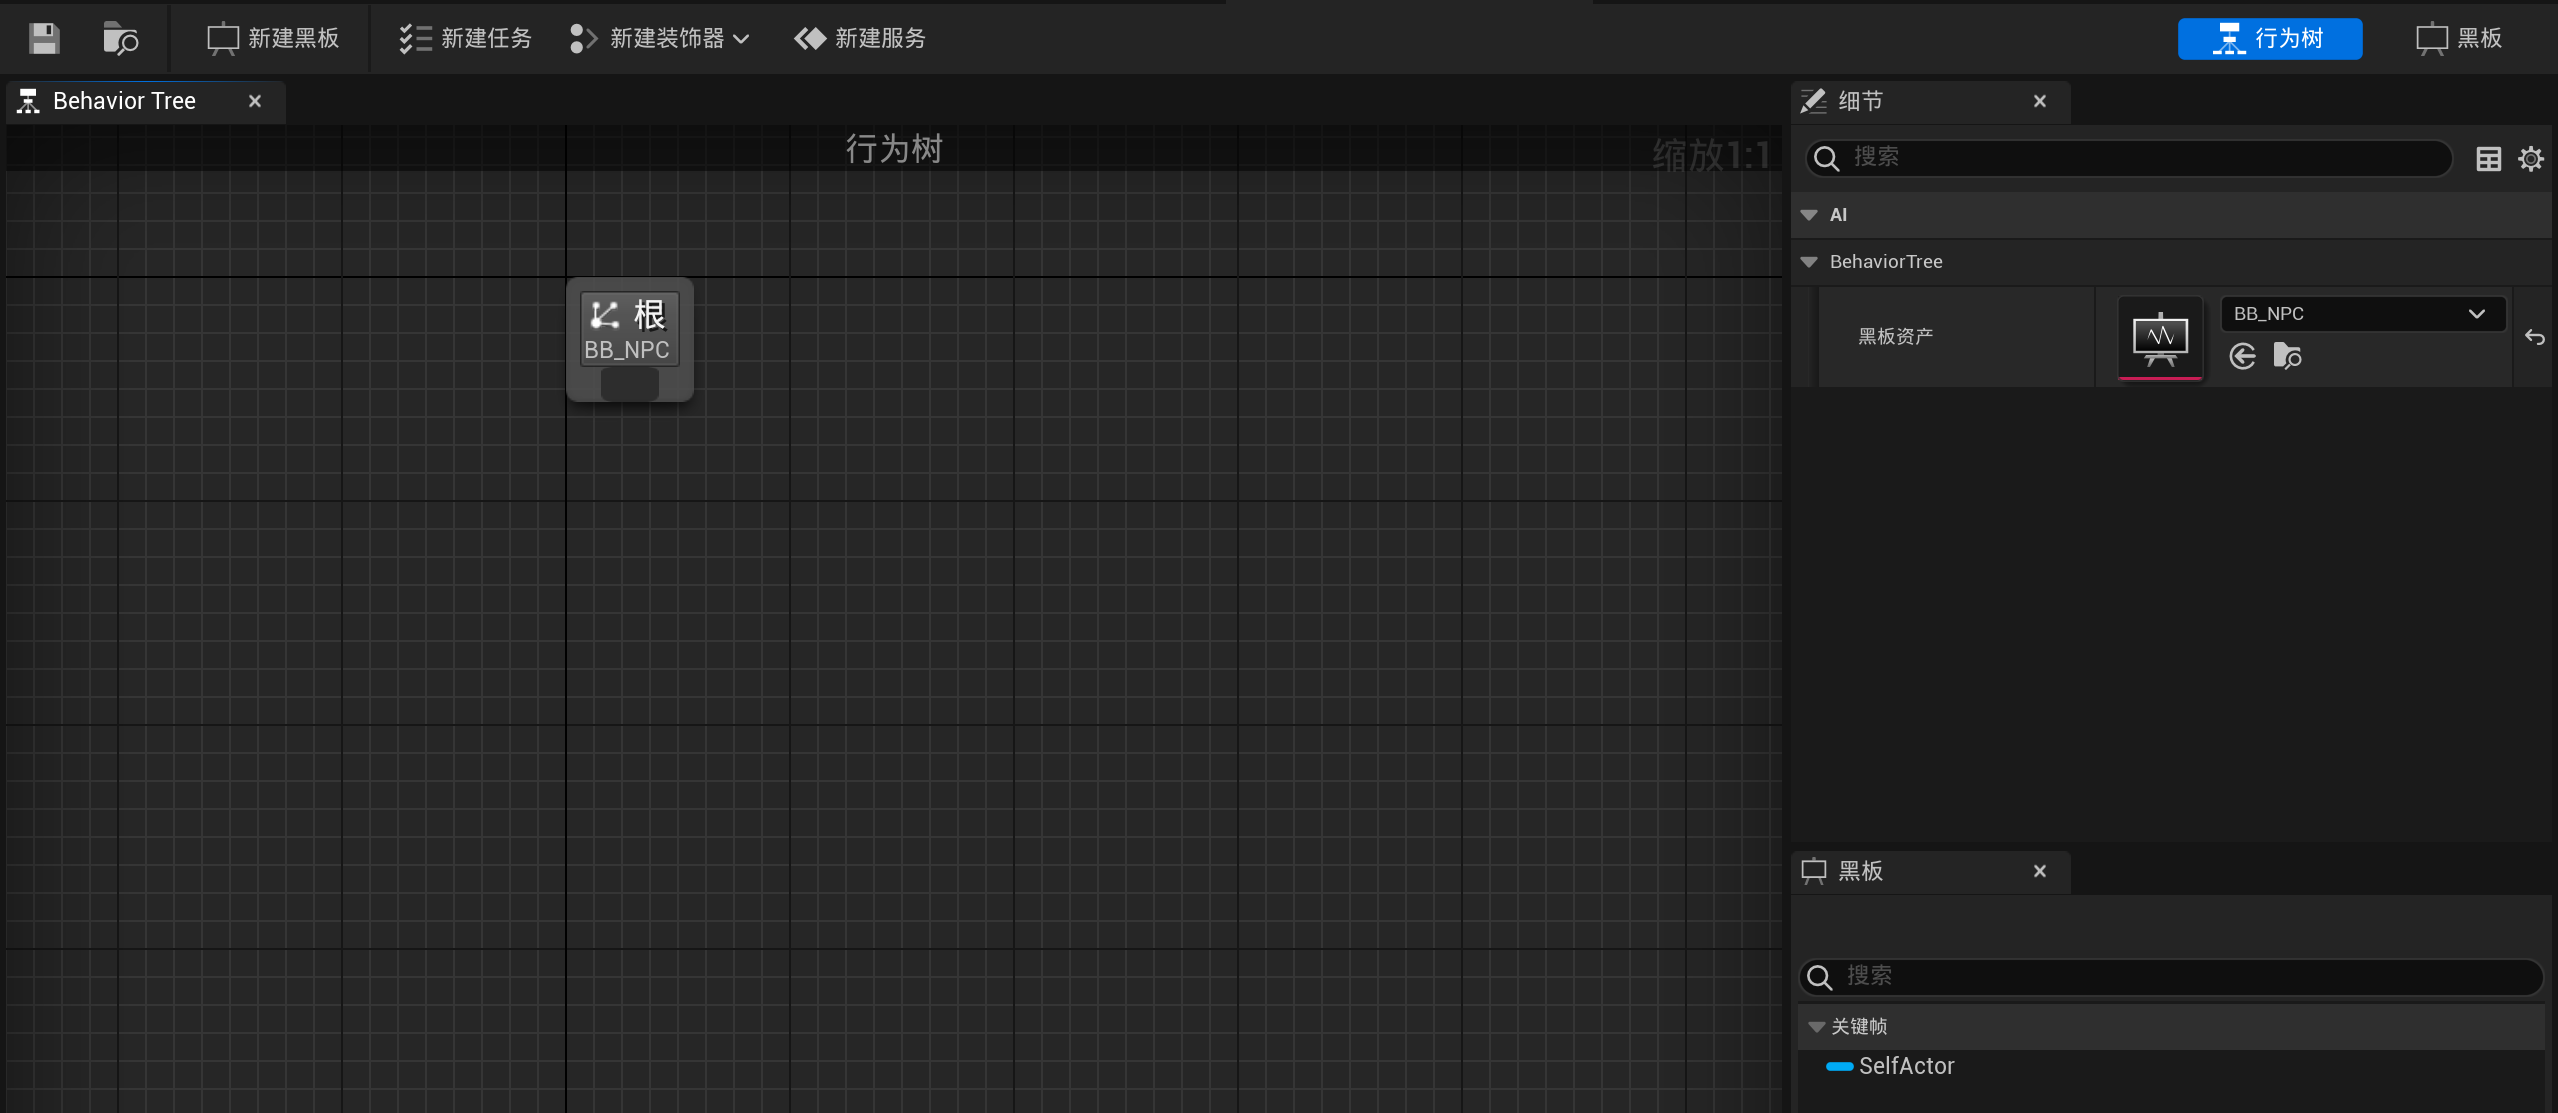Viewport: 2558px width, 1113px height.
Task: Click New Task (新建任务) button
Action: coord(465,38)
